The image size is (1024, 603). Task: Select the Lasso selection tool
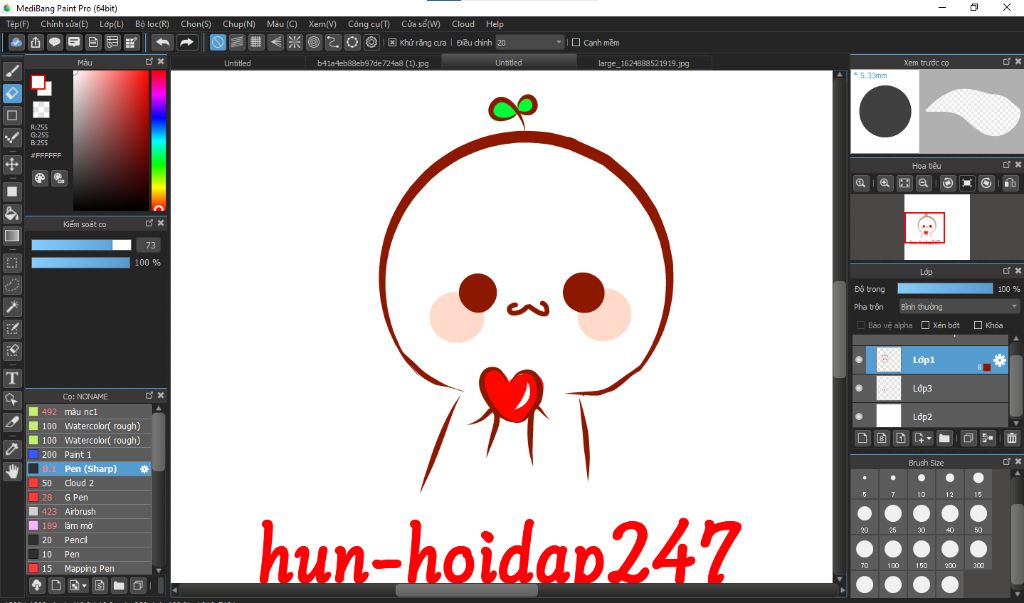(x=12, y=285)
